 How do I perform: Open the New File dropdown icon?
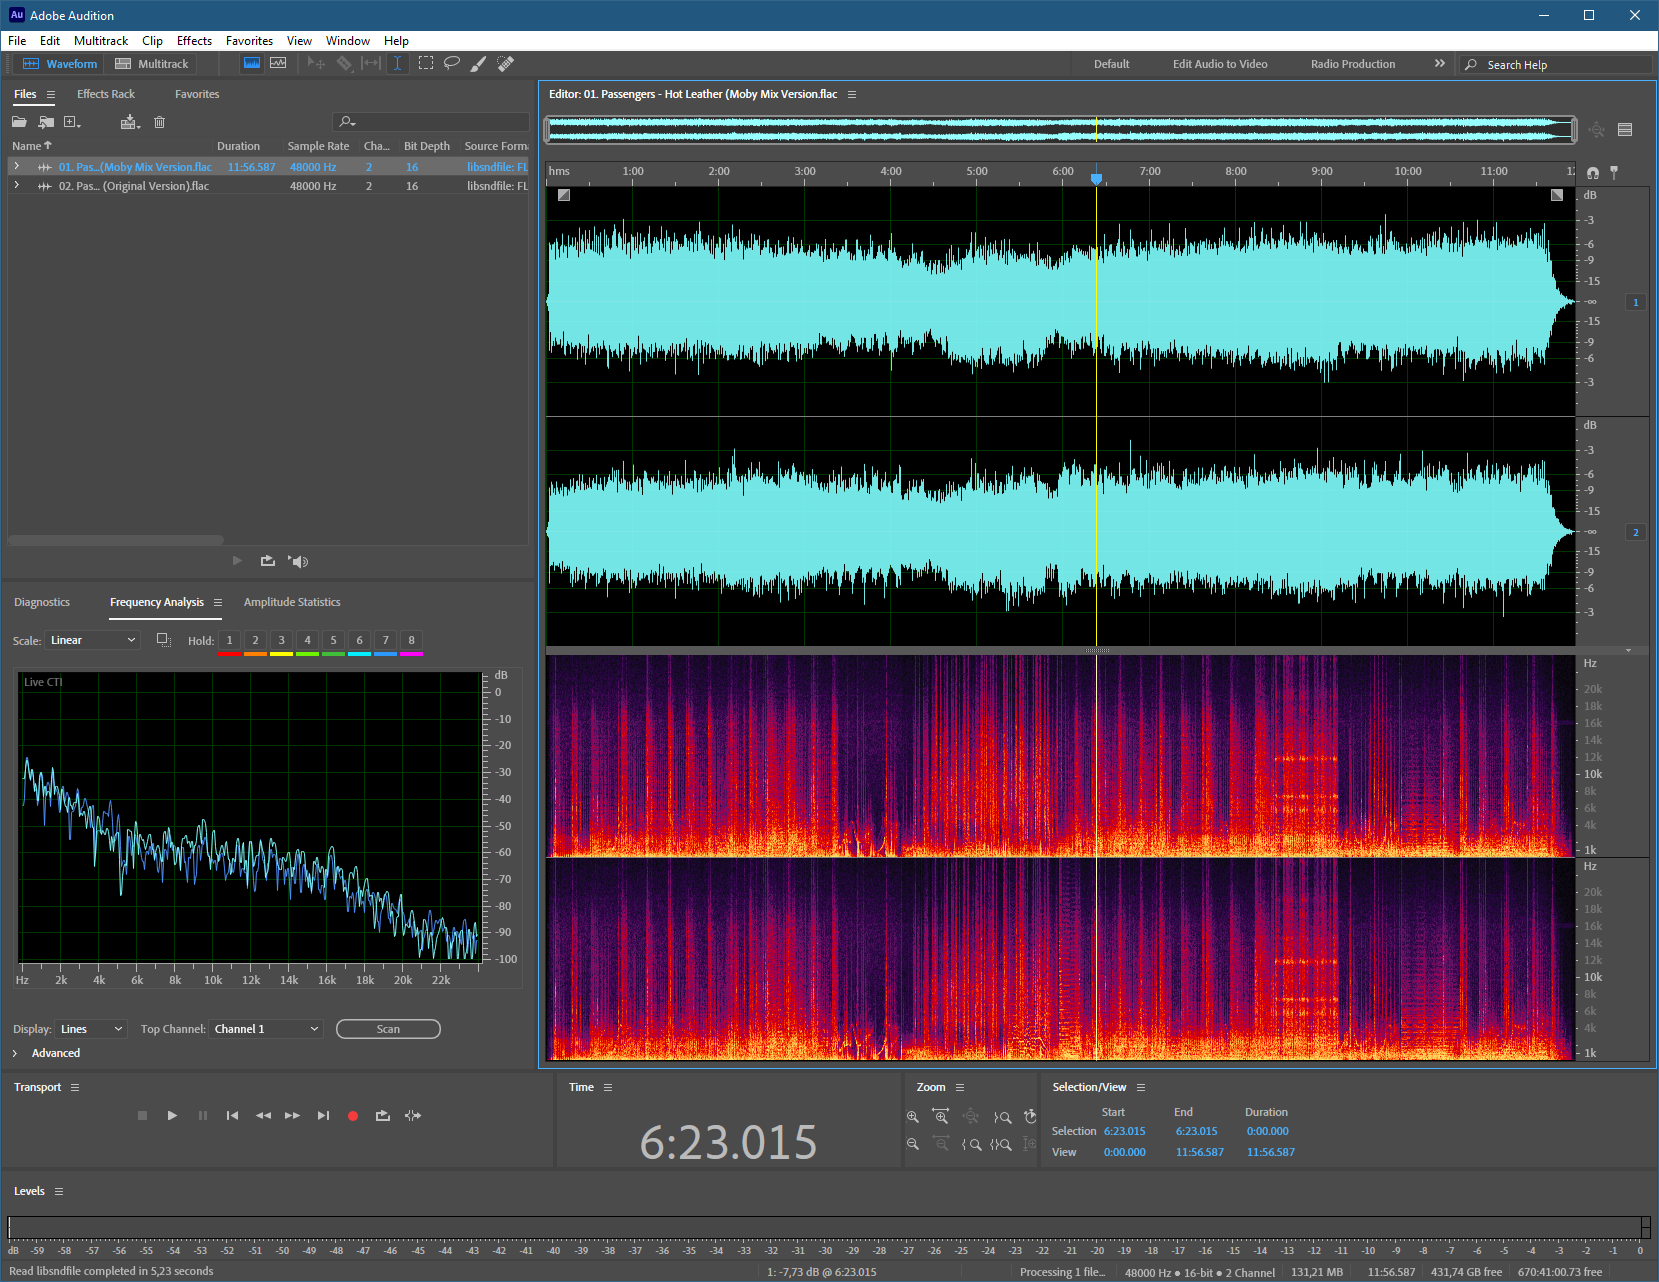point(72,122)
